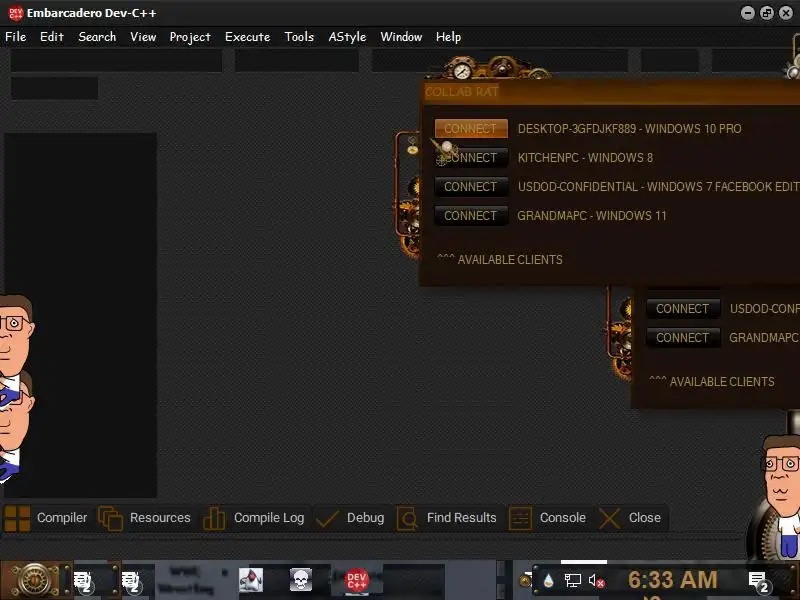The image size is (800, 600).
Task: Open the Project menu
Action: [190, 37]
